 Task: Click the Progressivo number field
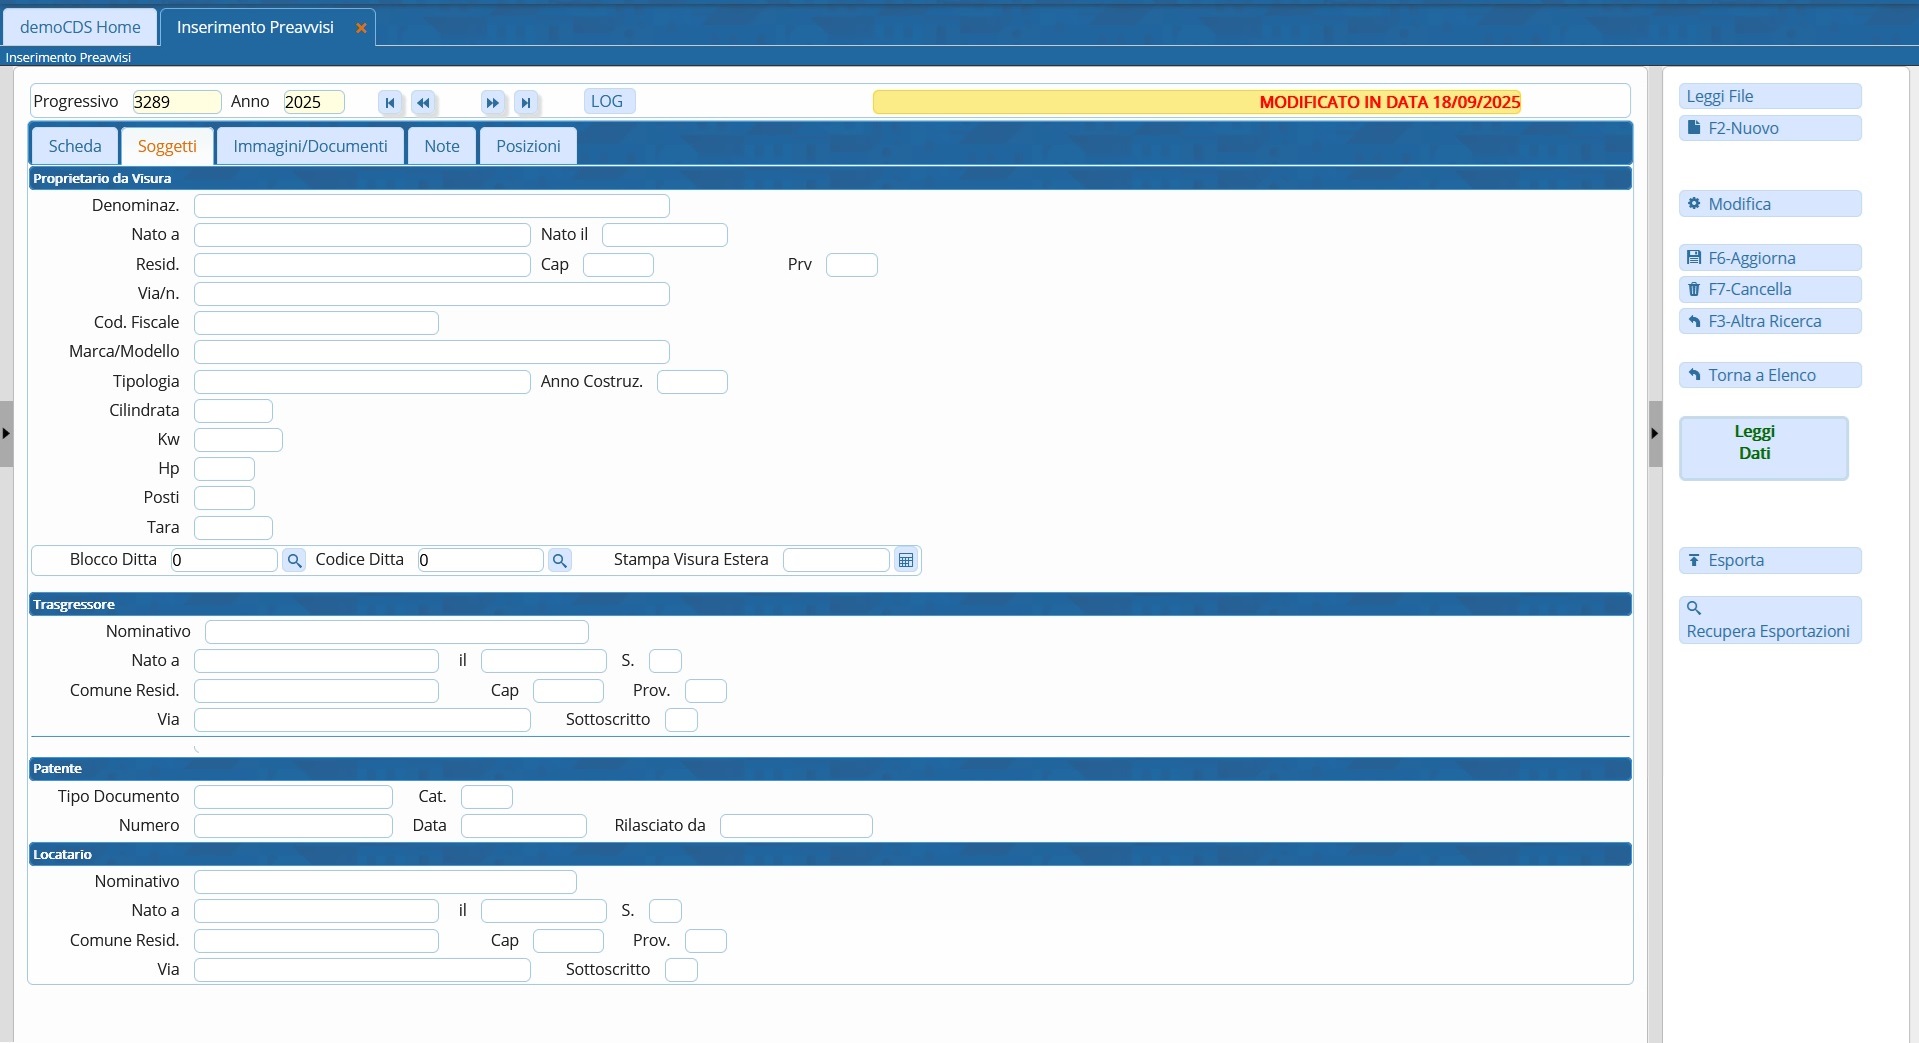pyautogui.click(x=176, y=102)
